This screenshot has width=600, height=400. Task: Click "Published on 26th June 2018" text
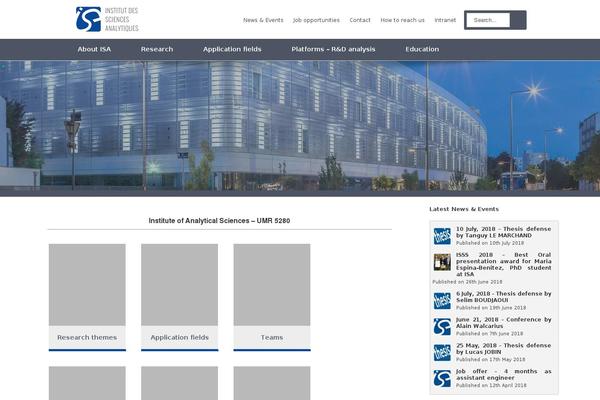[x=467, y=282]
